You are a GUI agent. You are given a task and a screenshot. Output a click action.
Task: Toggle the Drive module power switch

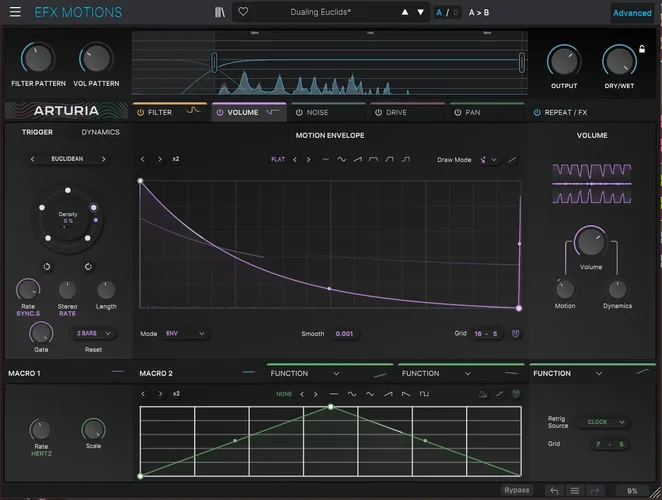point(377,113)
